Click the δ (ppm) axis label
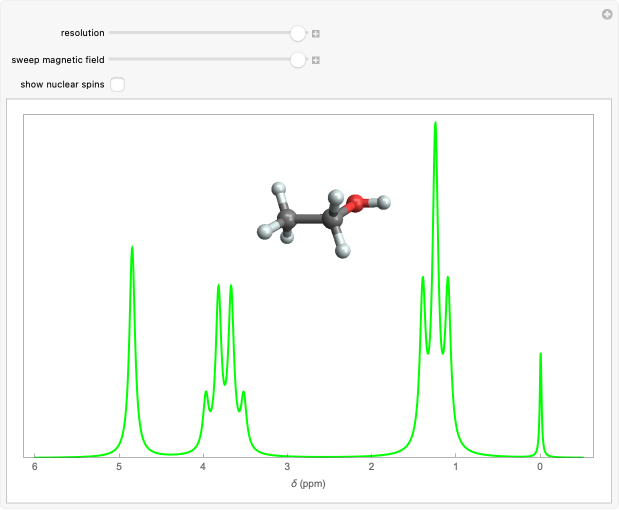619x510 pixels. [x=308, y=484]
